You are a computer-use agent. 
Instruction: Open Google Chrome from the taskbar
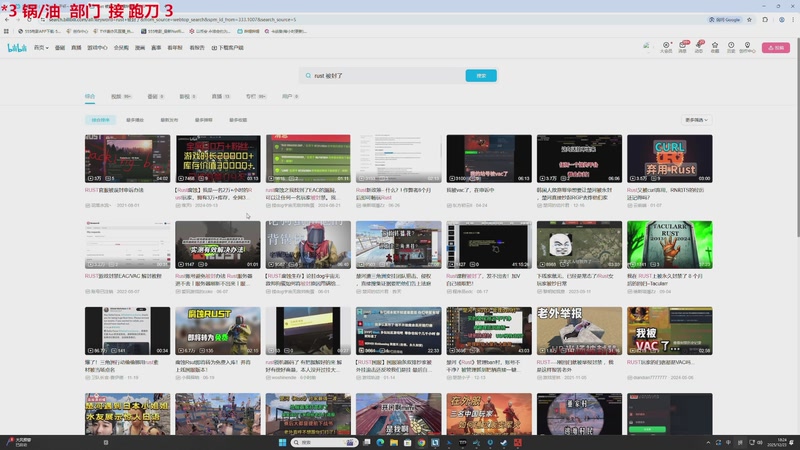click(421, 442)
